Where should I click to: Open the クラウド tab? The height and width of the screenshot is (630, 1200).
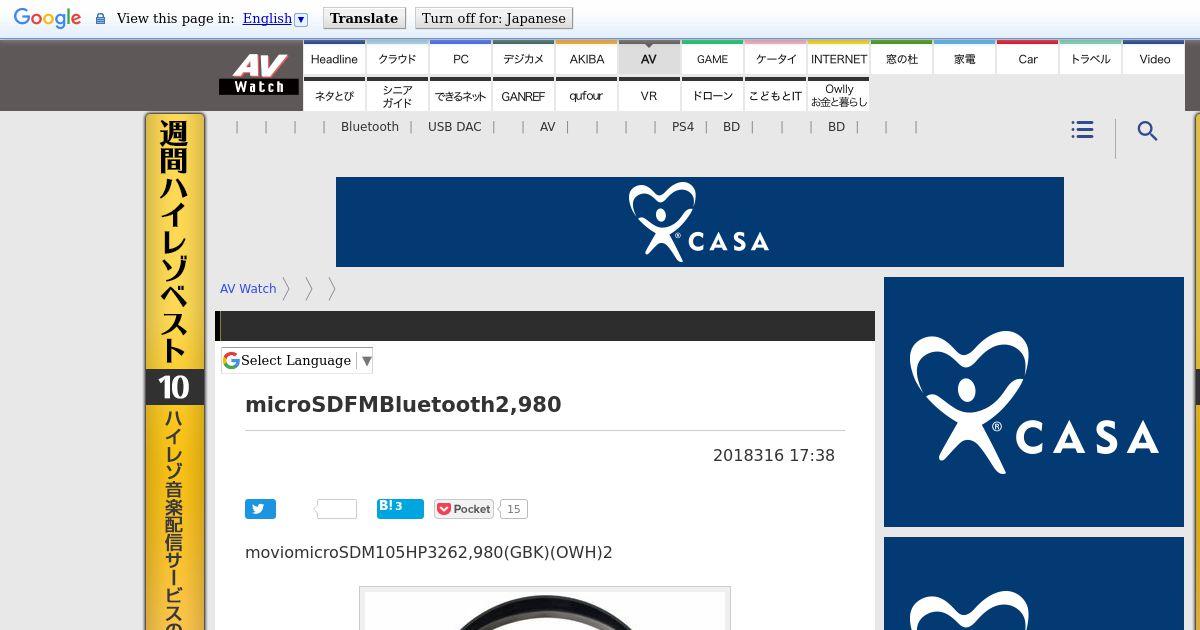pos(397,58)
